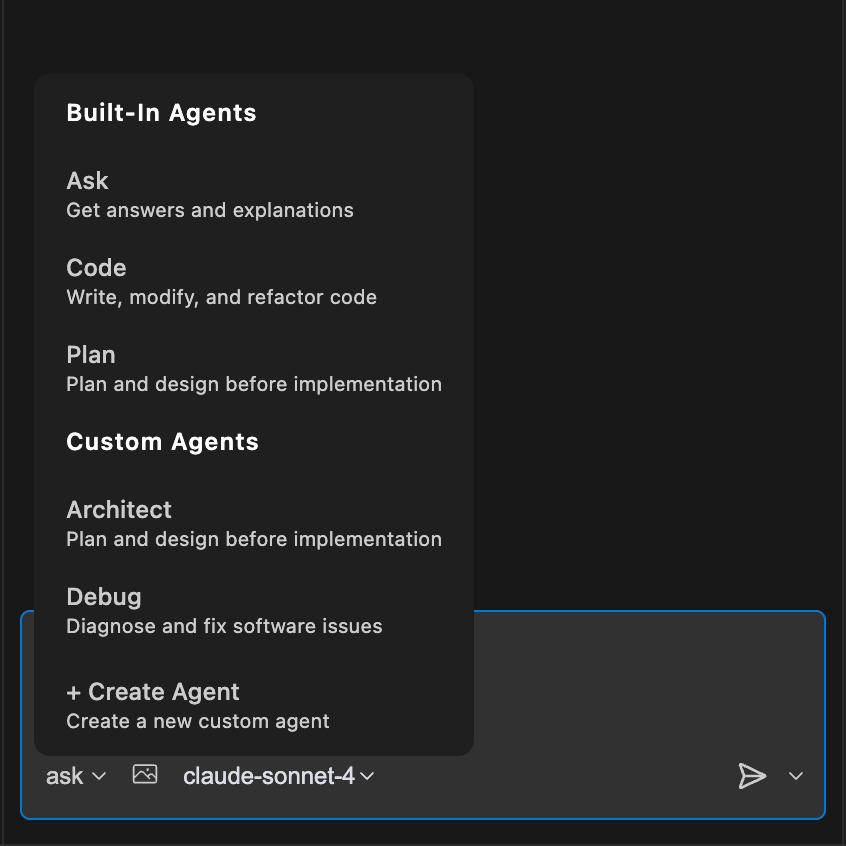Click the 'Write, modify, and refactor code' description

221,297
